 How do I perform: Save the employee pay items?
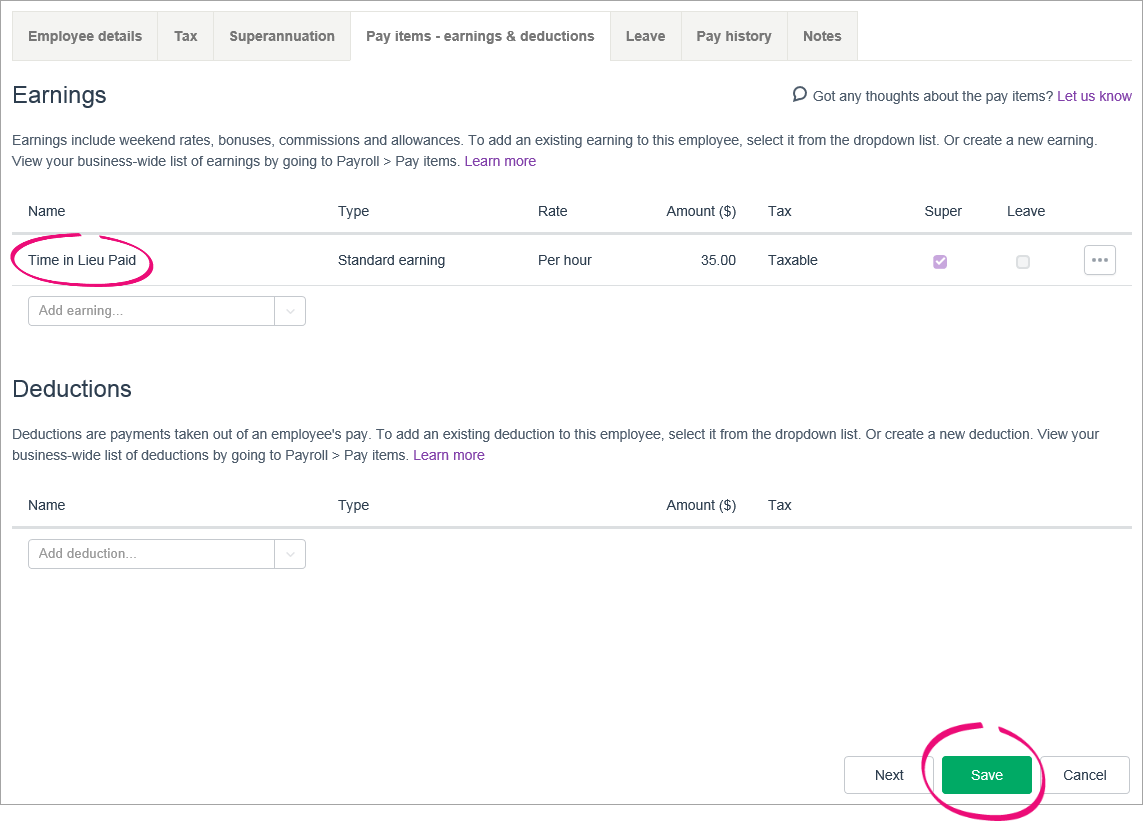[x=986, y=775]
